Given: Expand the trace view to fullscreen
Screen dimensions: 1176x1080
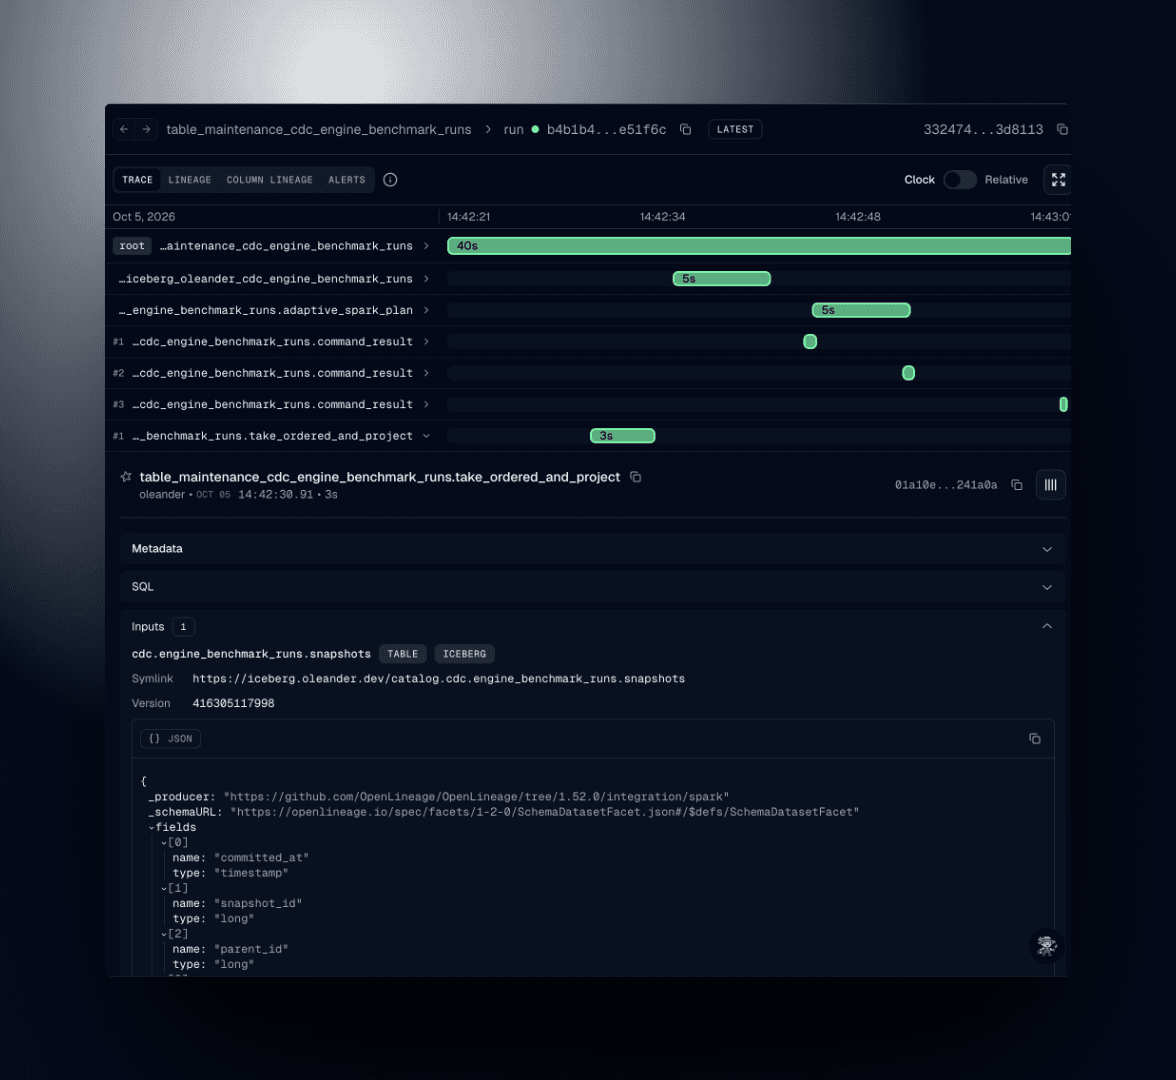Looking at the screenshot, I should (1058, 180).
